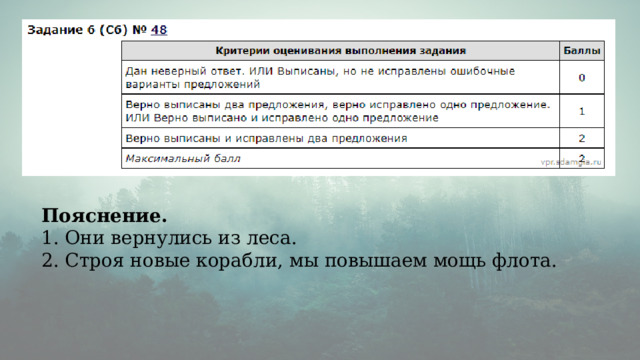Click the row 'Верно выписаны два предложения, верно исправлено'

pos(340,111)
